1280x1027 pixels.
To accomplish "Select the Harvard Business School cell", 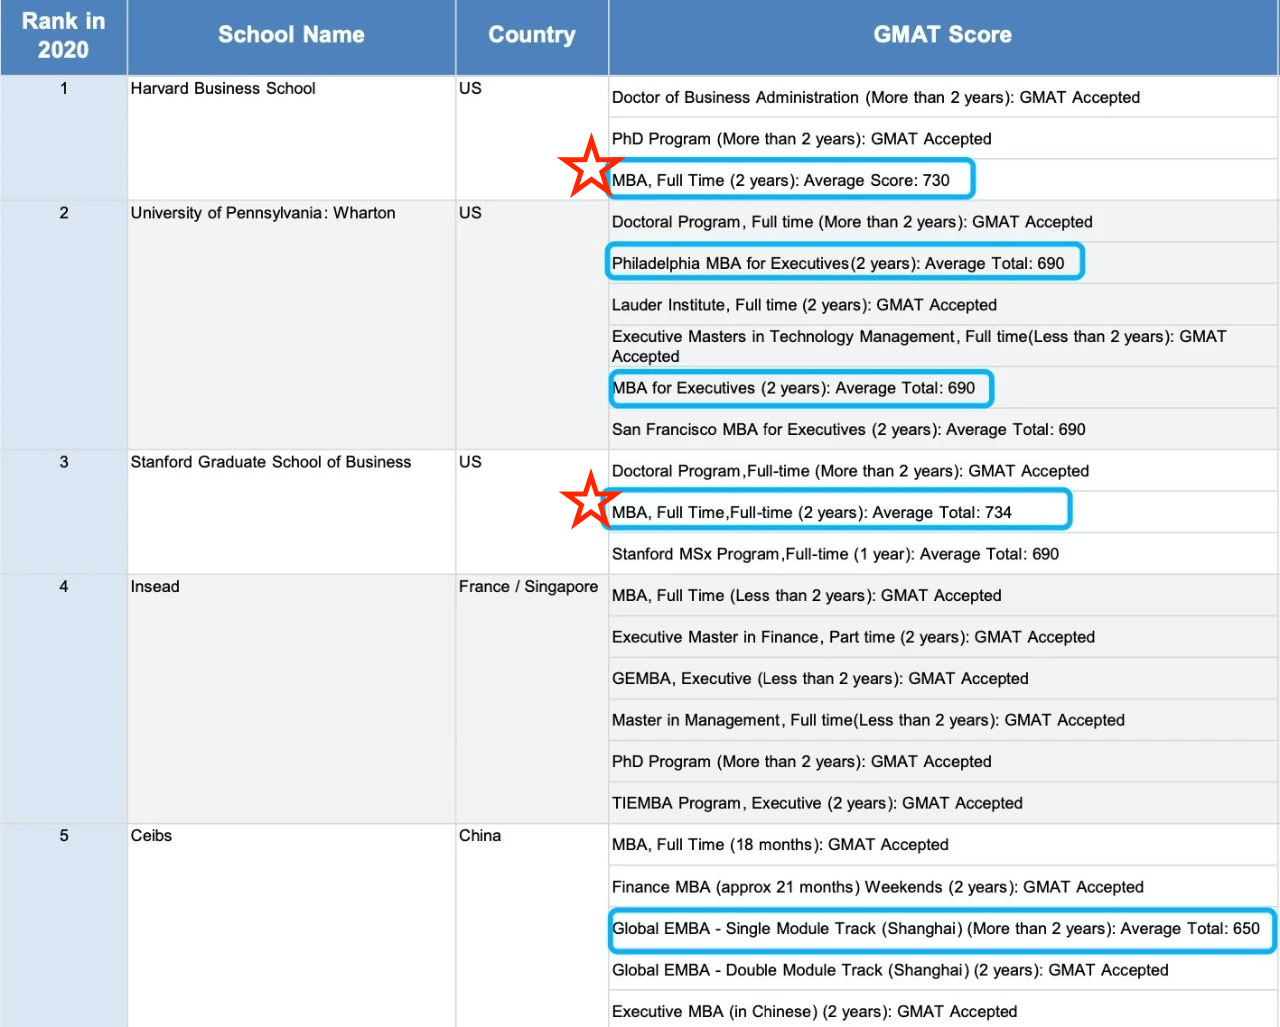I will [x=223, y=89].
